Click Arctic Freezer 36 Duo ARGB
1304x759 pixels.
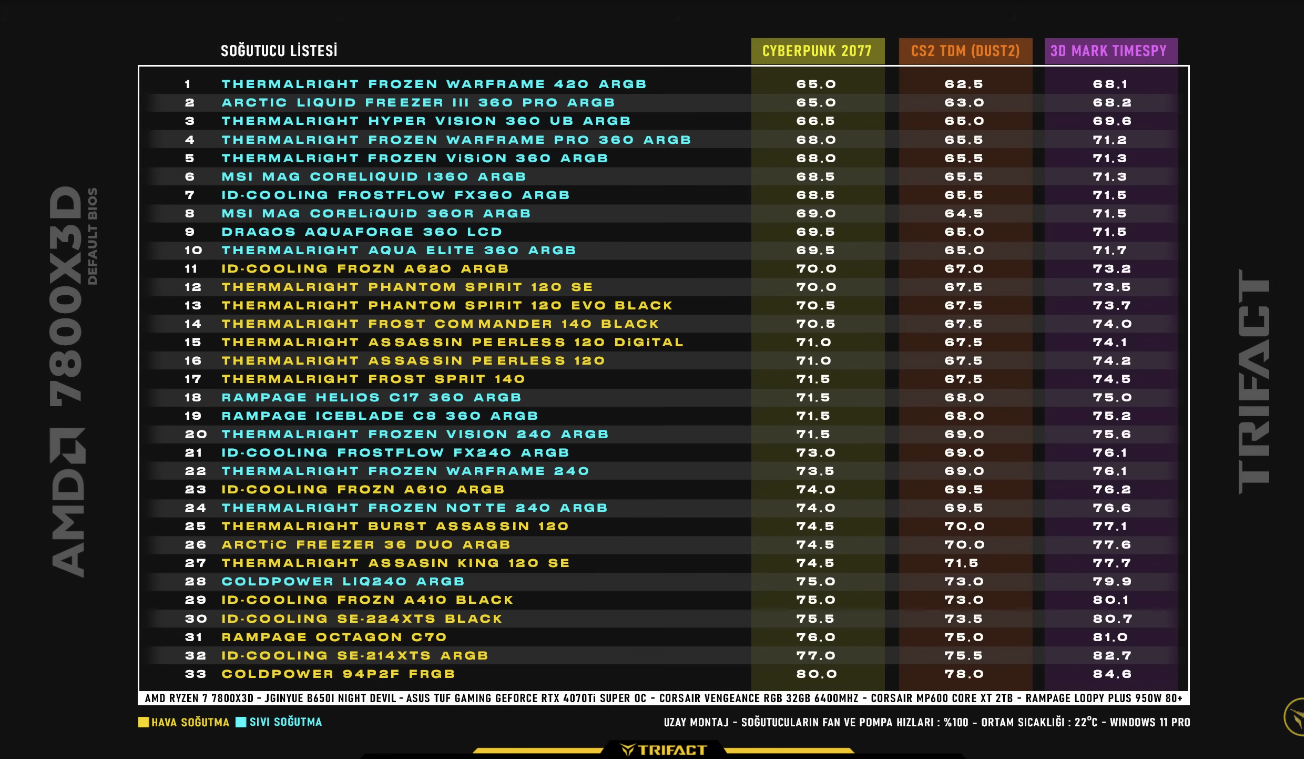(x=366, y=545)
